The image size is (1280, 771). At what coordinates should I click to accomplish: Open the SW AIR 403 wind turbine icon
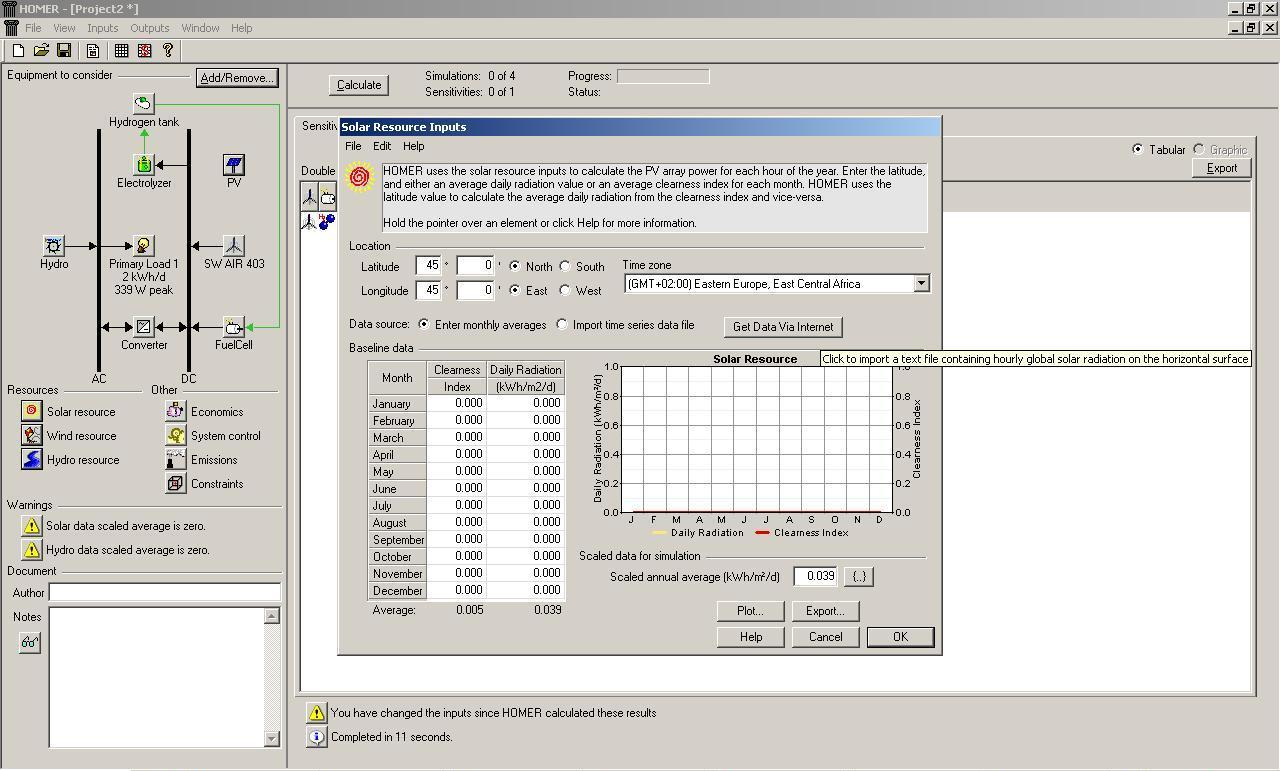[233, 245]
